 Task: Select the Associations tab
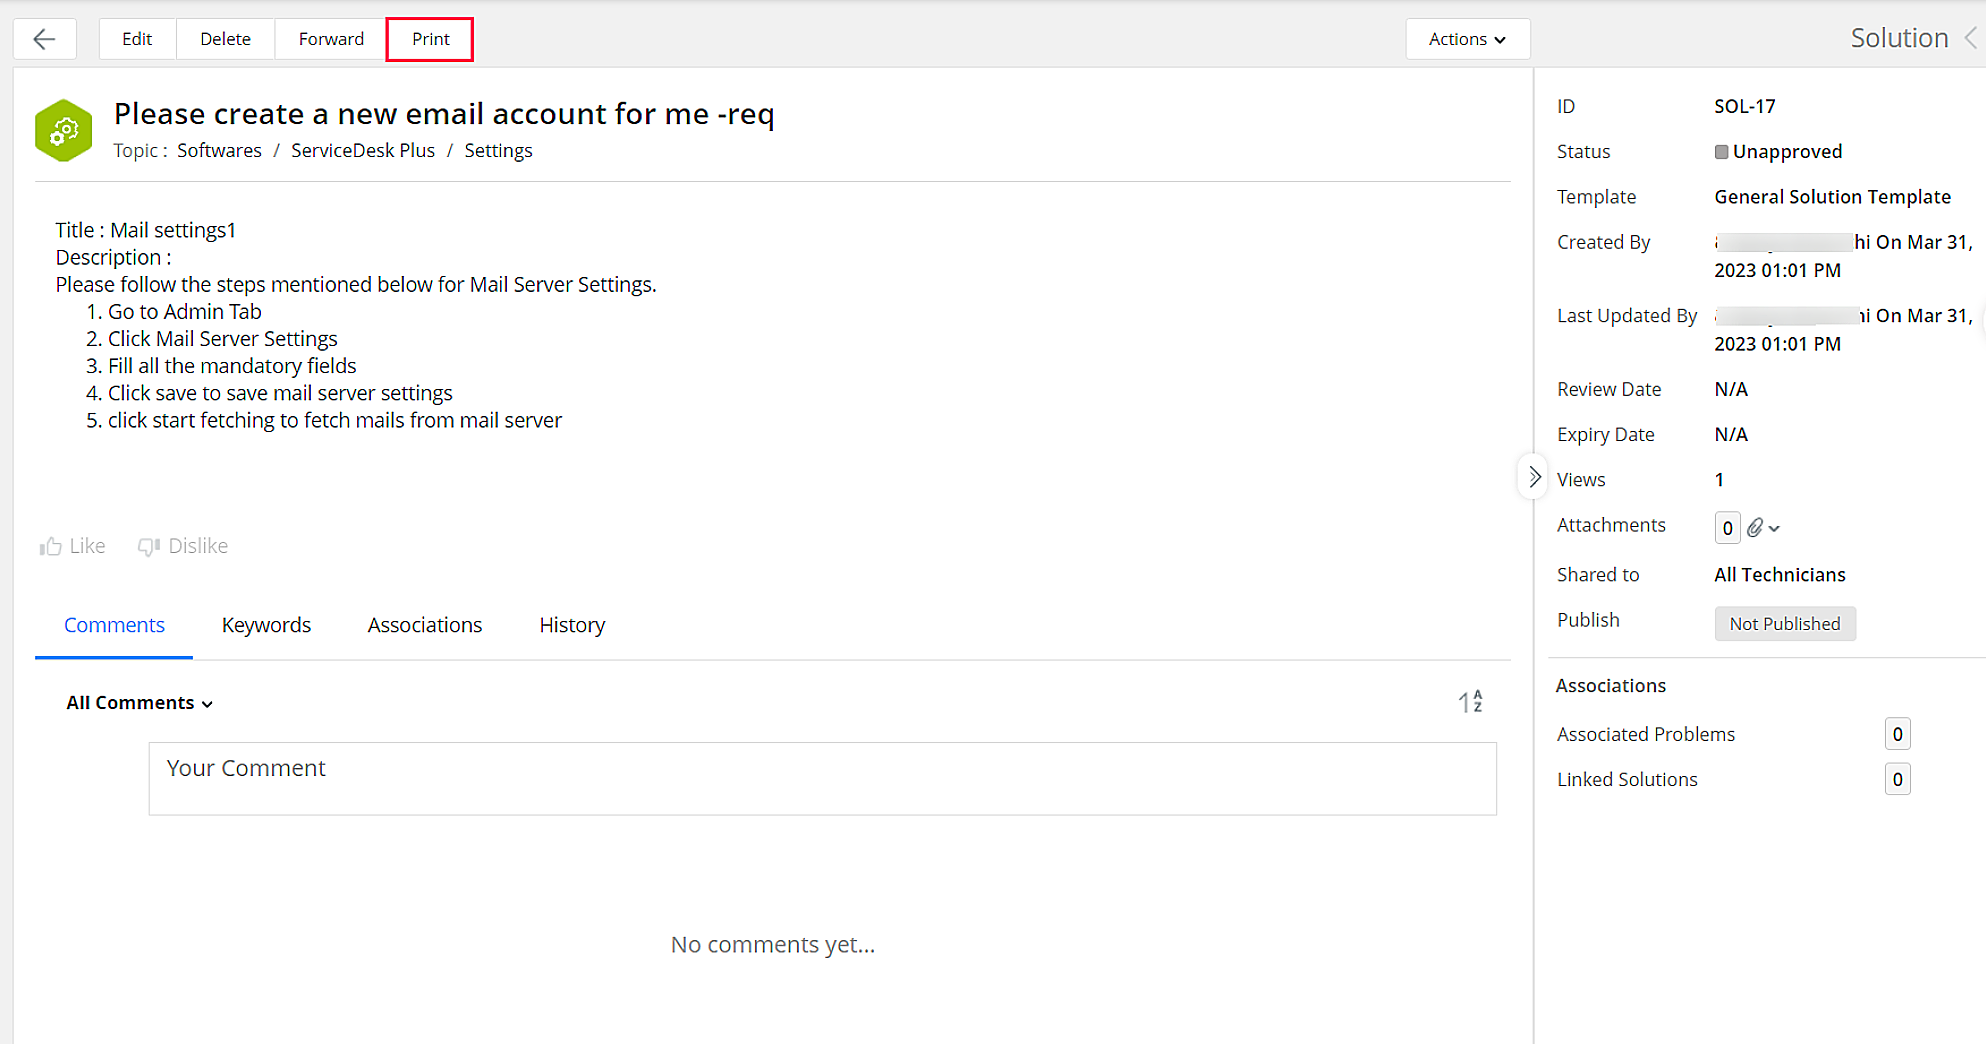425,625
